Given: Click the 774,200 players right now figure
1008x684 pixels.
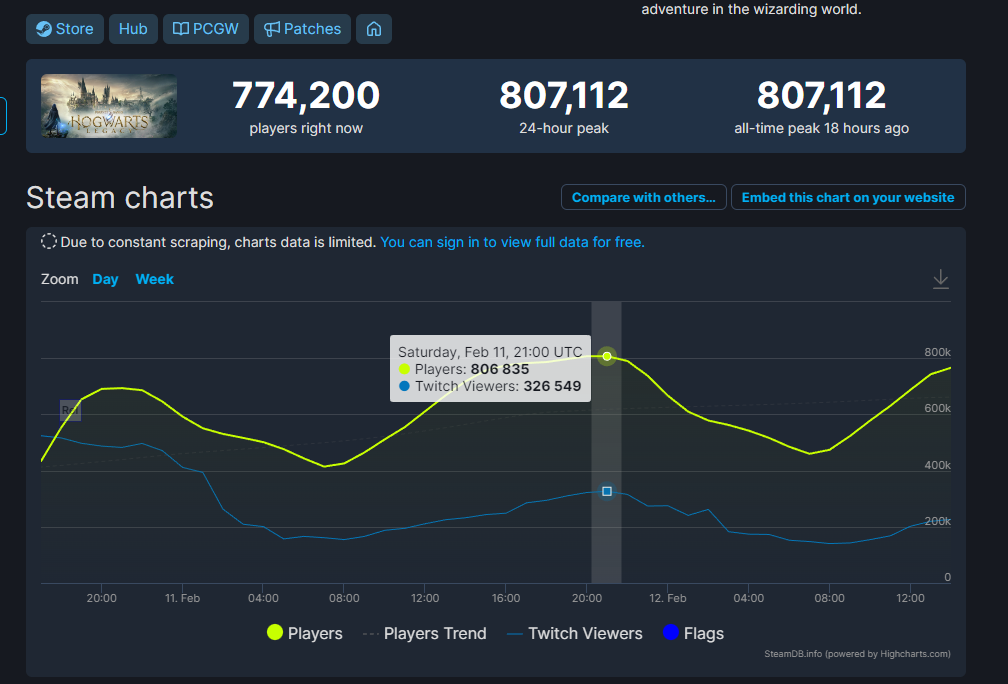Looking at the screenshot, I should (306, 95).
